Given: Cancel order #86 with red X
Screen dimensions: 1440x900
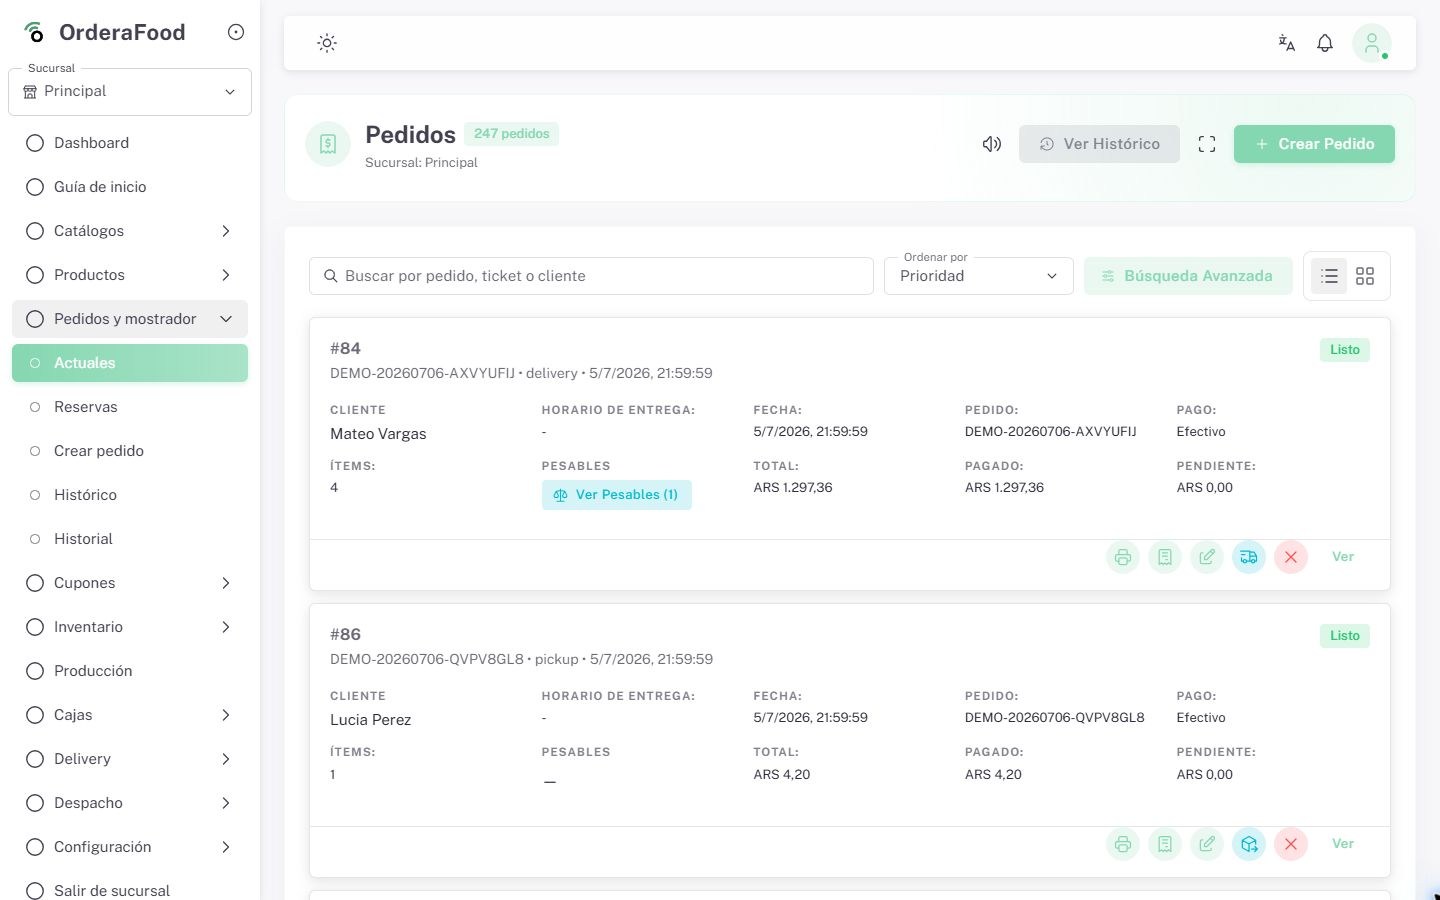Looking at the screenshot, I should pyautogui.click(x=1291, y=844).
